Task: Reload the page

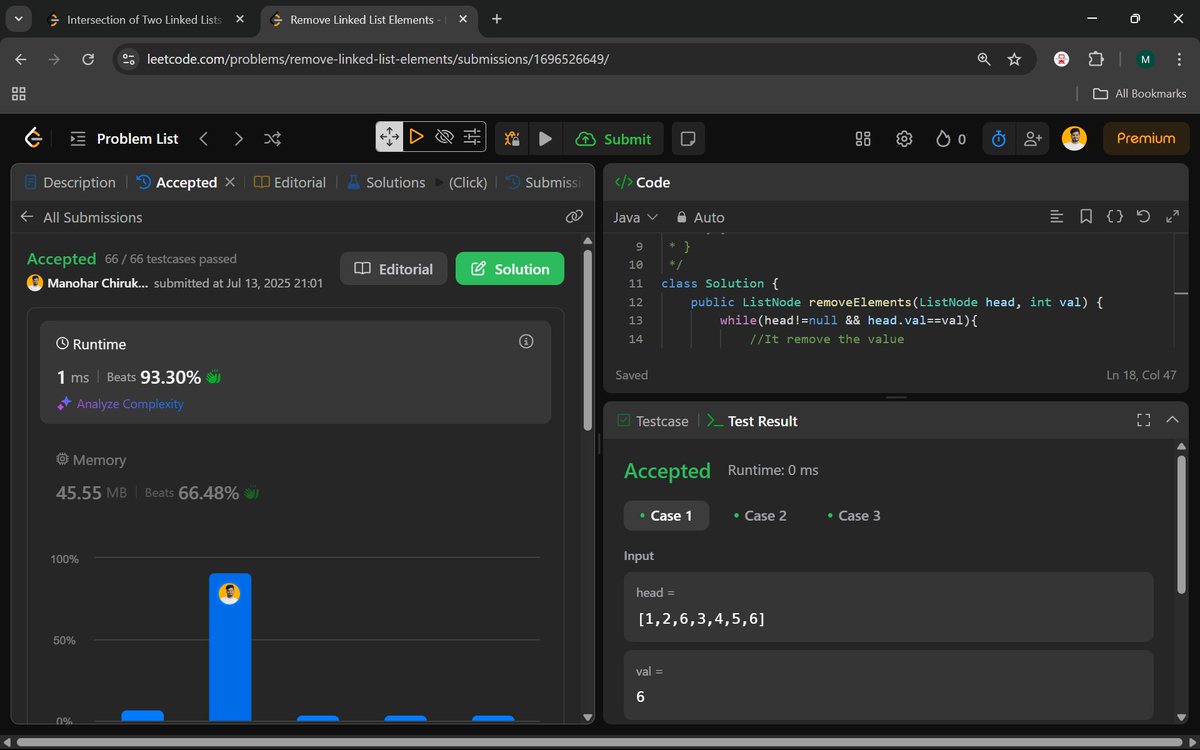Action: pos(88,59)
